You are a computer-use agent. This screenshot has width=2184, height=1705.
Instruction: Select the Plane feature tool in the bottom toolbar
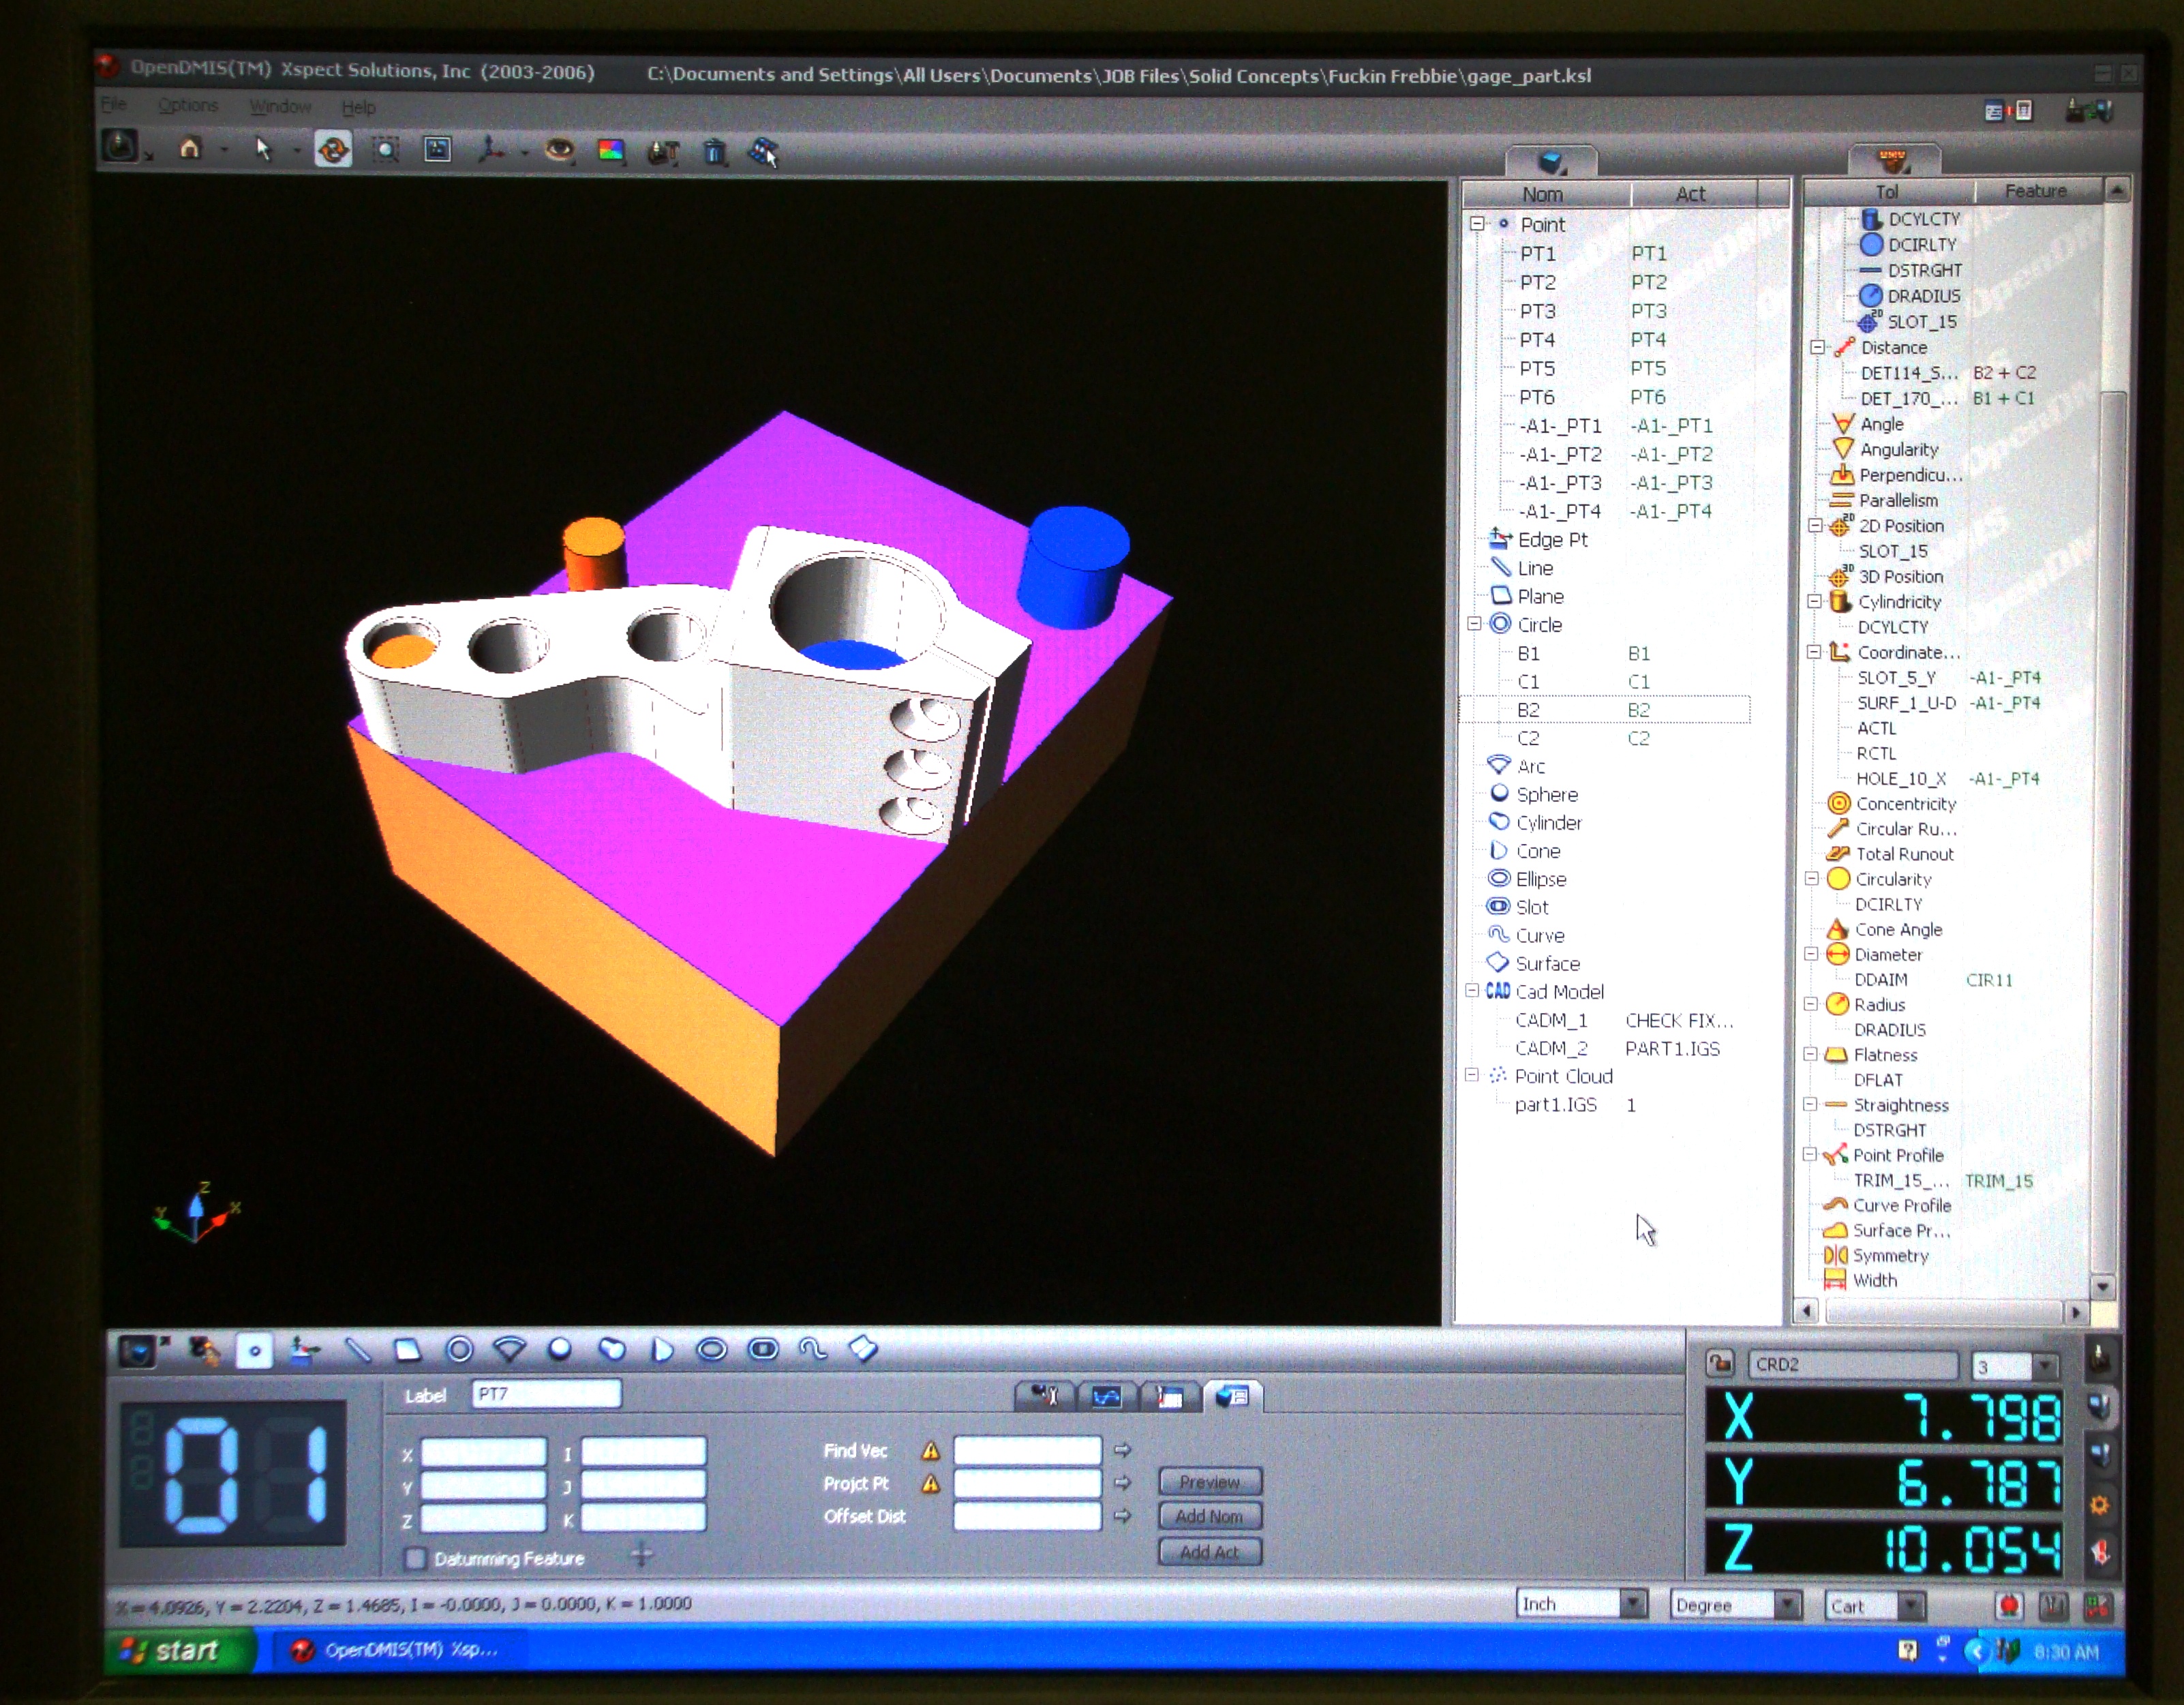(x=408, y=1351)
